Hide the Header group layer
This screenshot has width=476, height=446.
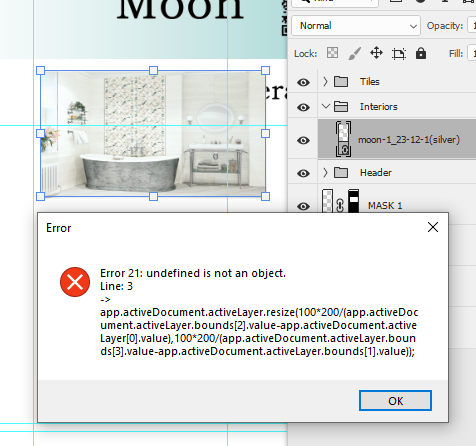click(303, 173)
